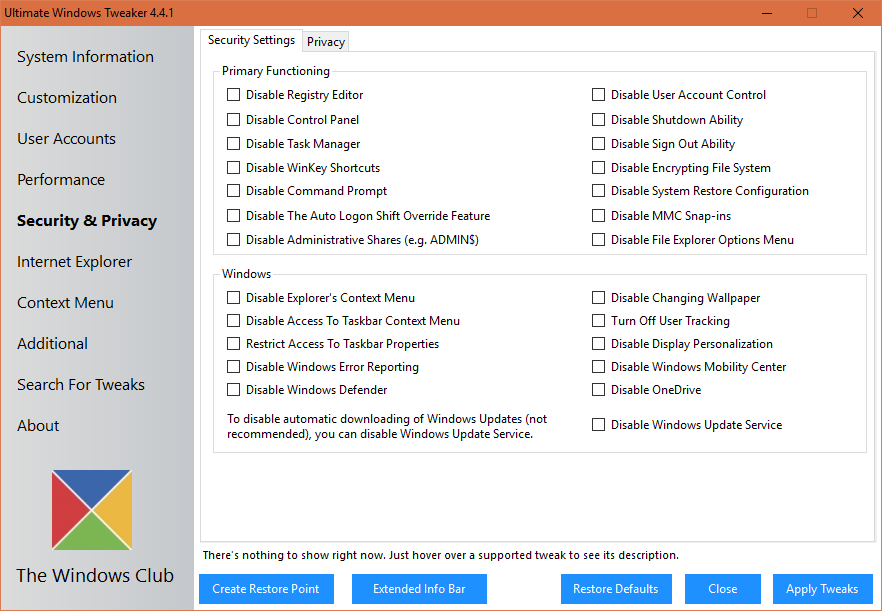
Task: Tick Disable File Explorer Options Menu
Action: click(x=598, y=240)
